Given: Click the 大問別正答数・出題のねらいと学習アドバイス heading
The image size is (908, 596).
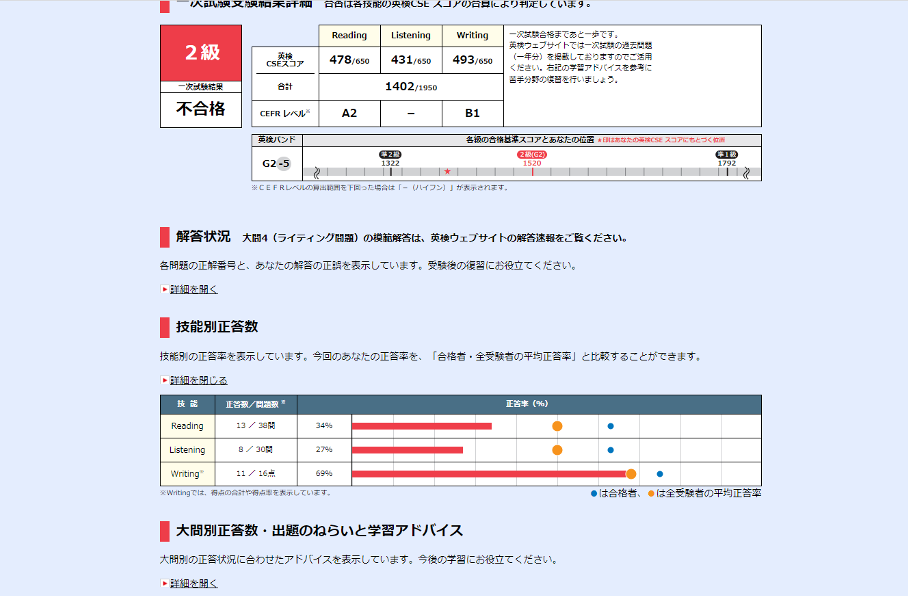Looking at the screenshot, I should coord(320,531).
